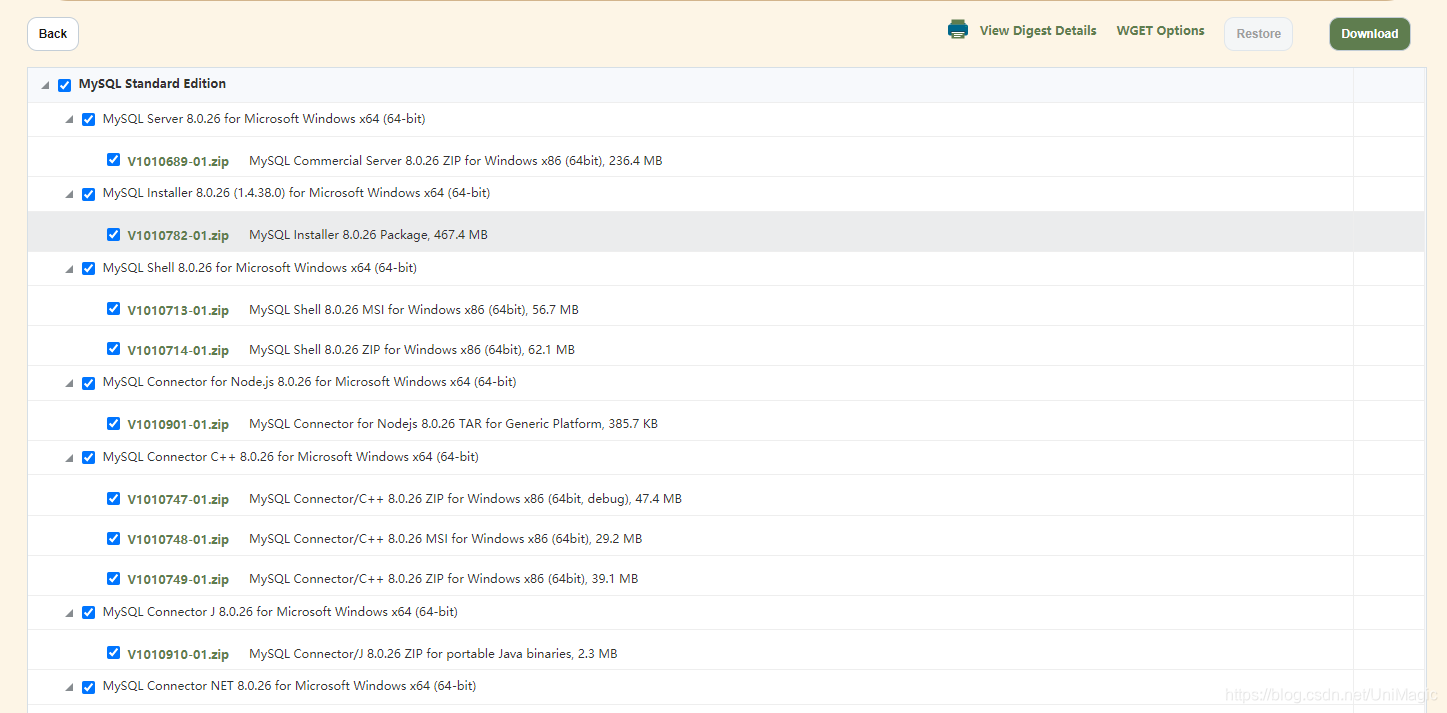Uncheck V1010689-01.zip checkbox
Viewport: 1447px width, 713px height.
(x=114, y=160)
